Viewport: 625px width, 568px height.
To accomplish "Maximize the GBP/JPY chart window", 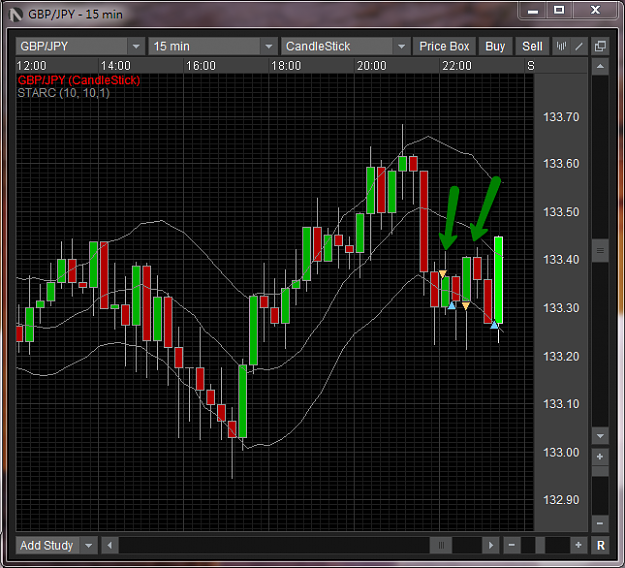I will click(x=559, y=10).
